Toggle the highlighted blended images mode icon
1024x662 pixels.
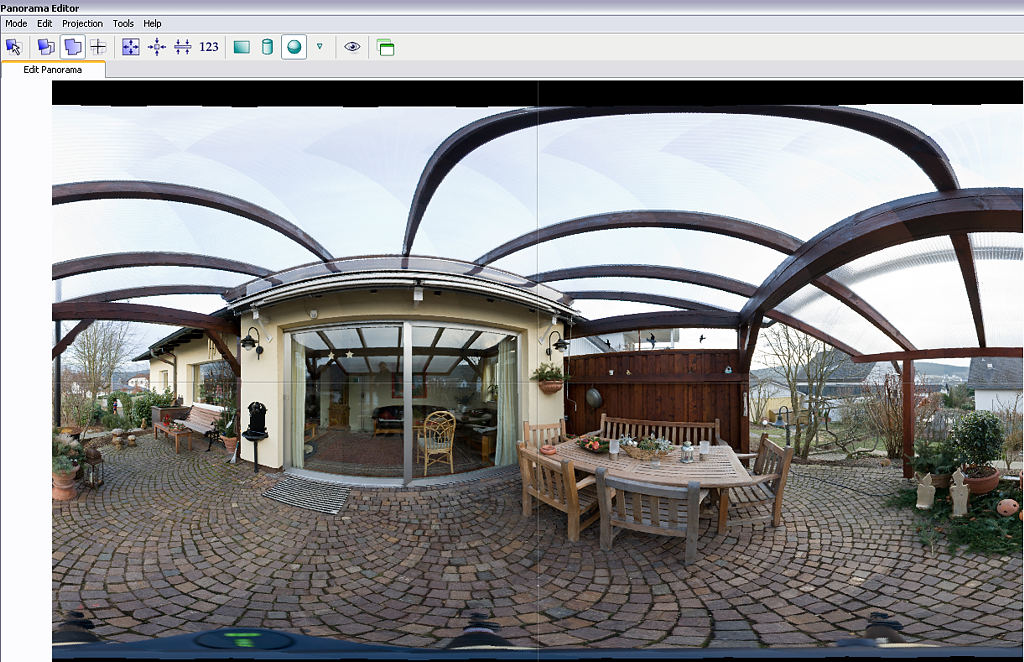point(72,46)
